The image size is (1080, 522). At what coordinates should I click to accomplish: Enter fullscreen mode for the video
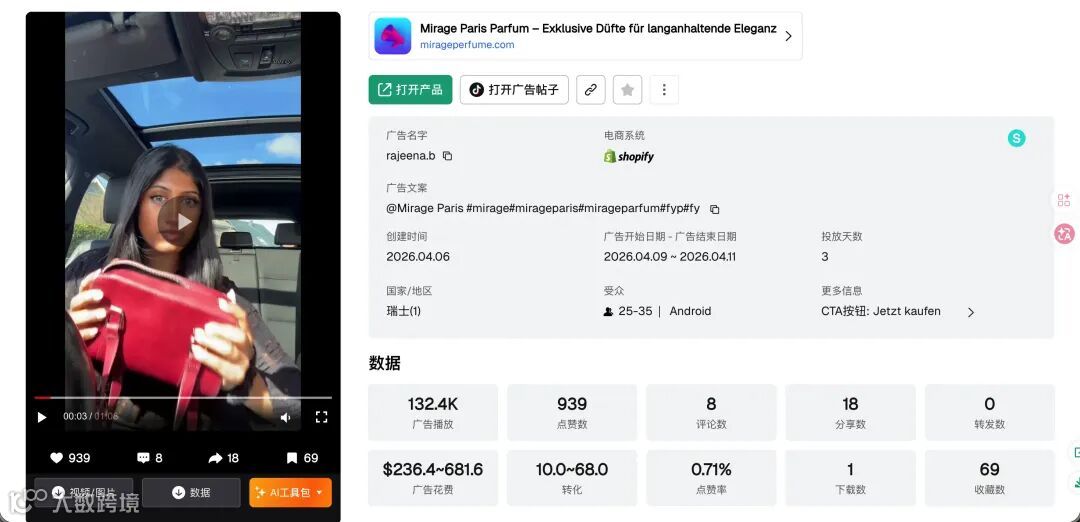coord(321,417)
